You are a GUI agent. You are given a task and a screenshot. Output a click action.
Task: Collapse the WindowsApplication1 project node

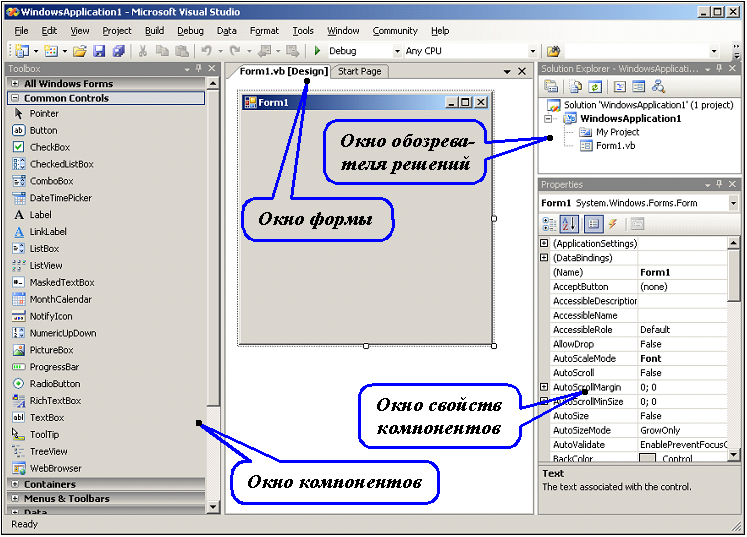[548, 119]
